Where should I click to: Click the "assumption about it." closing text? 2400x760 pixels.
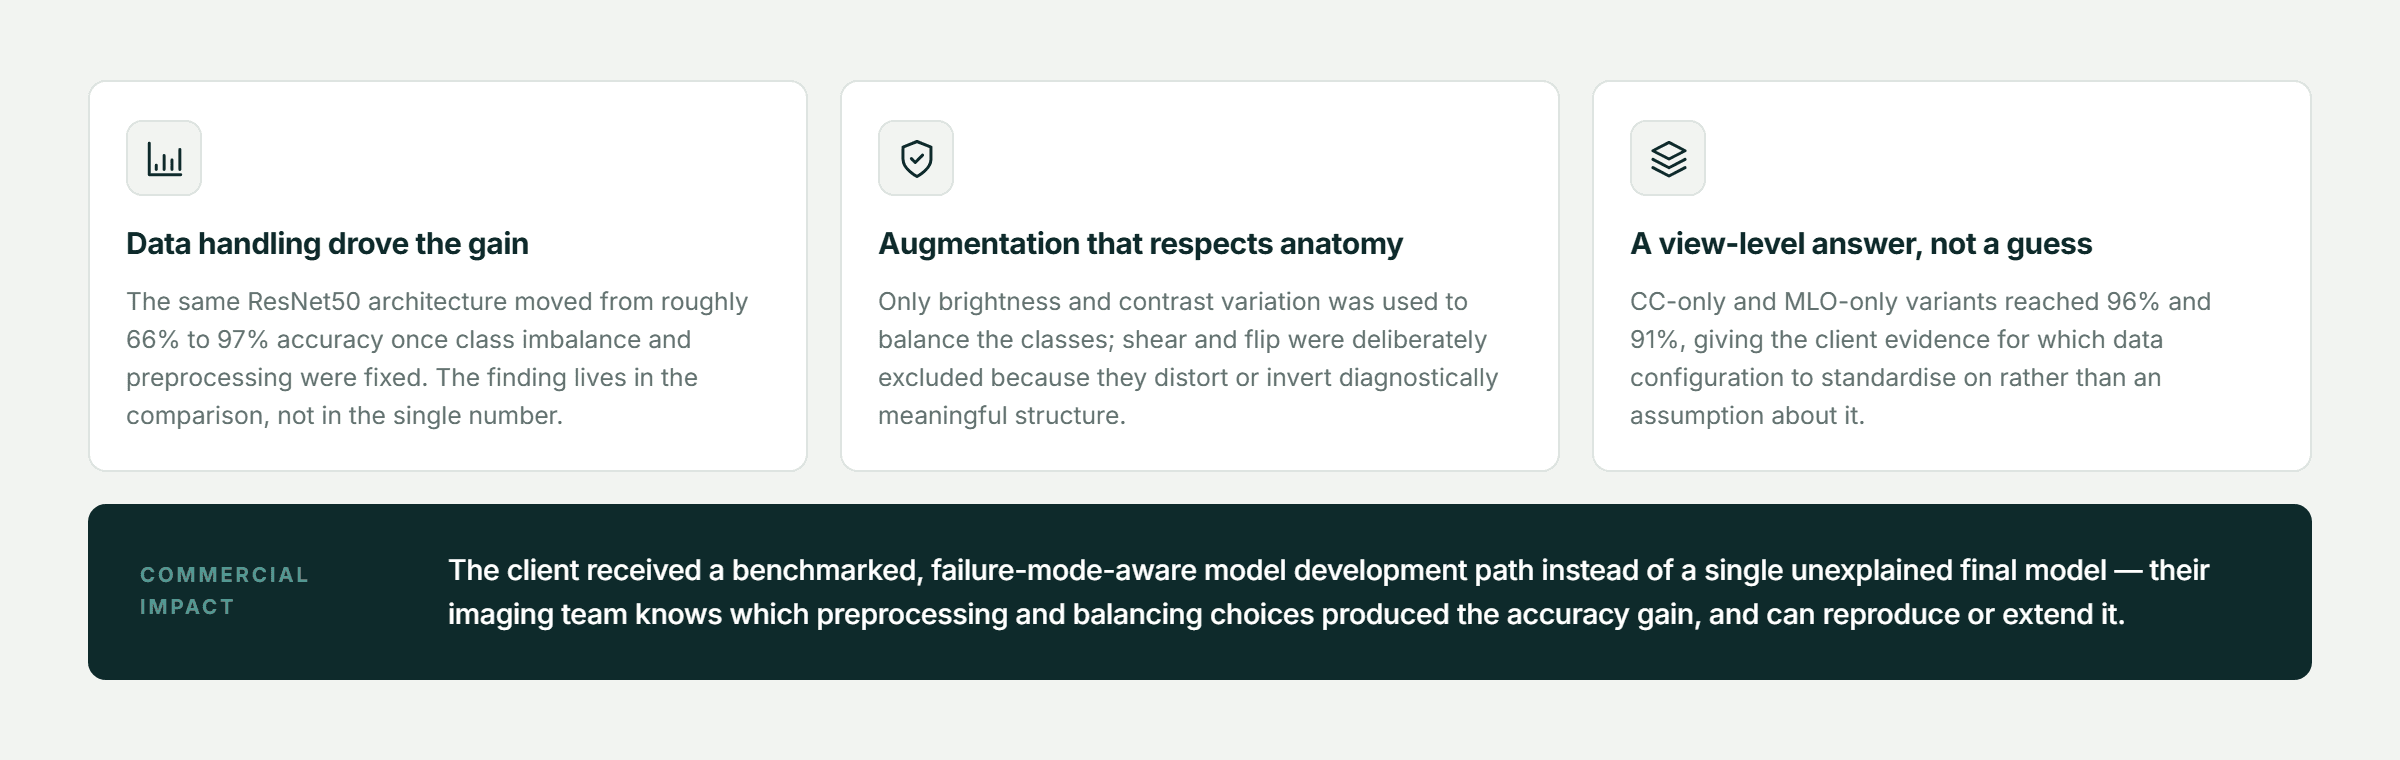click(1747, 416)
